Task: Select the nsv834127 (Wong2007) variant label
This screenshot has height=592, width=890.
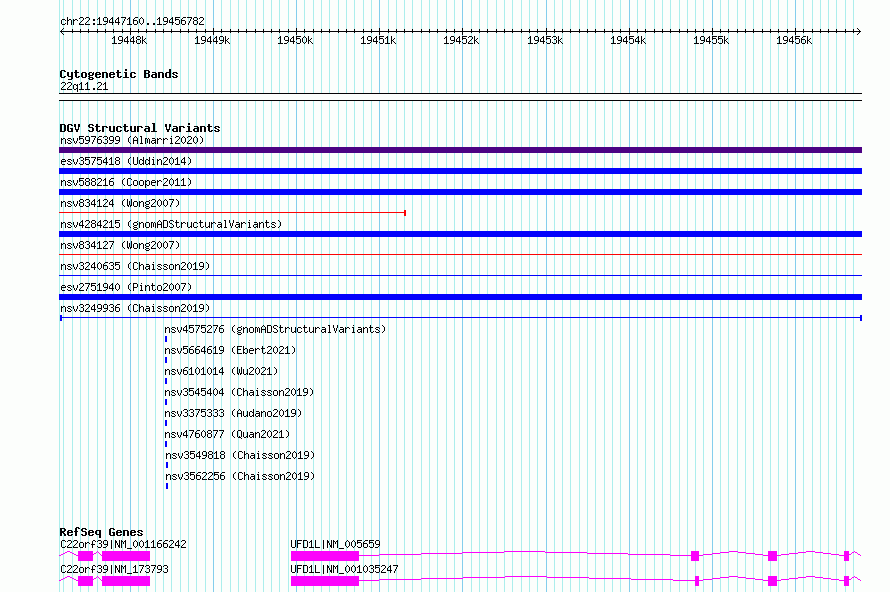Action: tap(120, 245)
